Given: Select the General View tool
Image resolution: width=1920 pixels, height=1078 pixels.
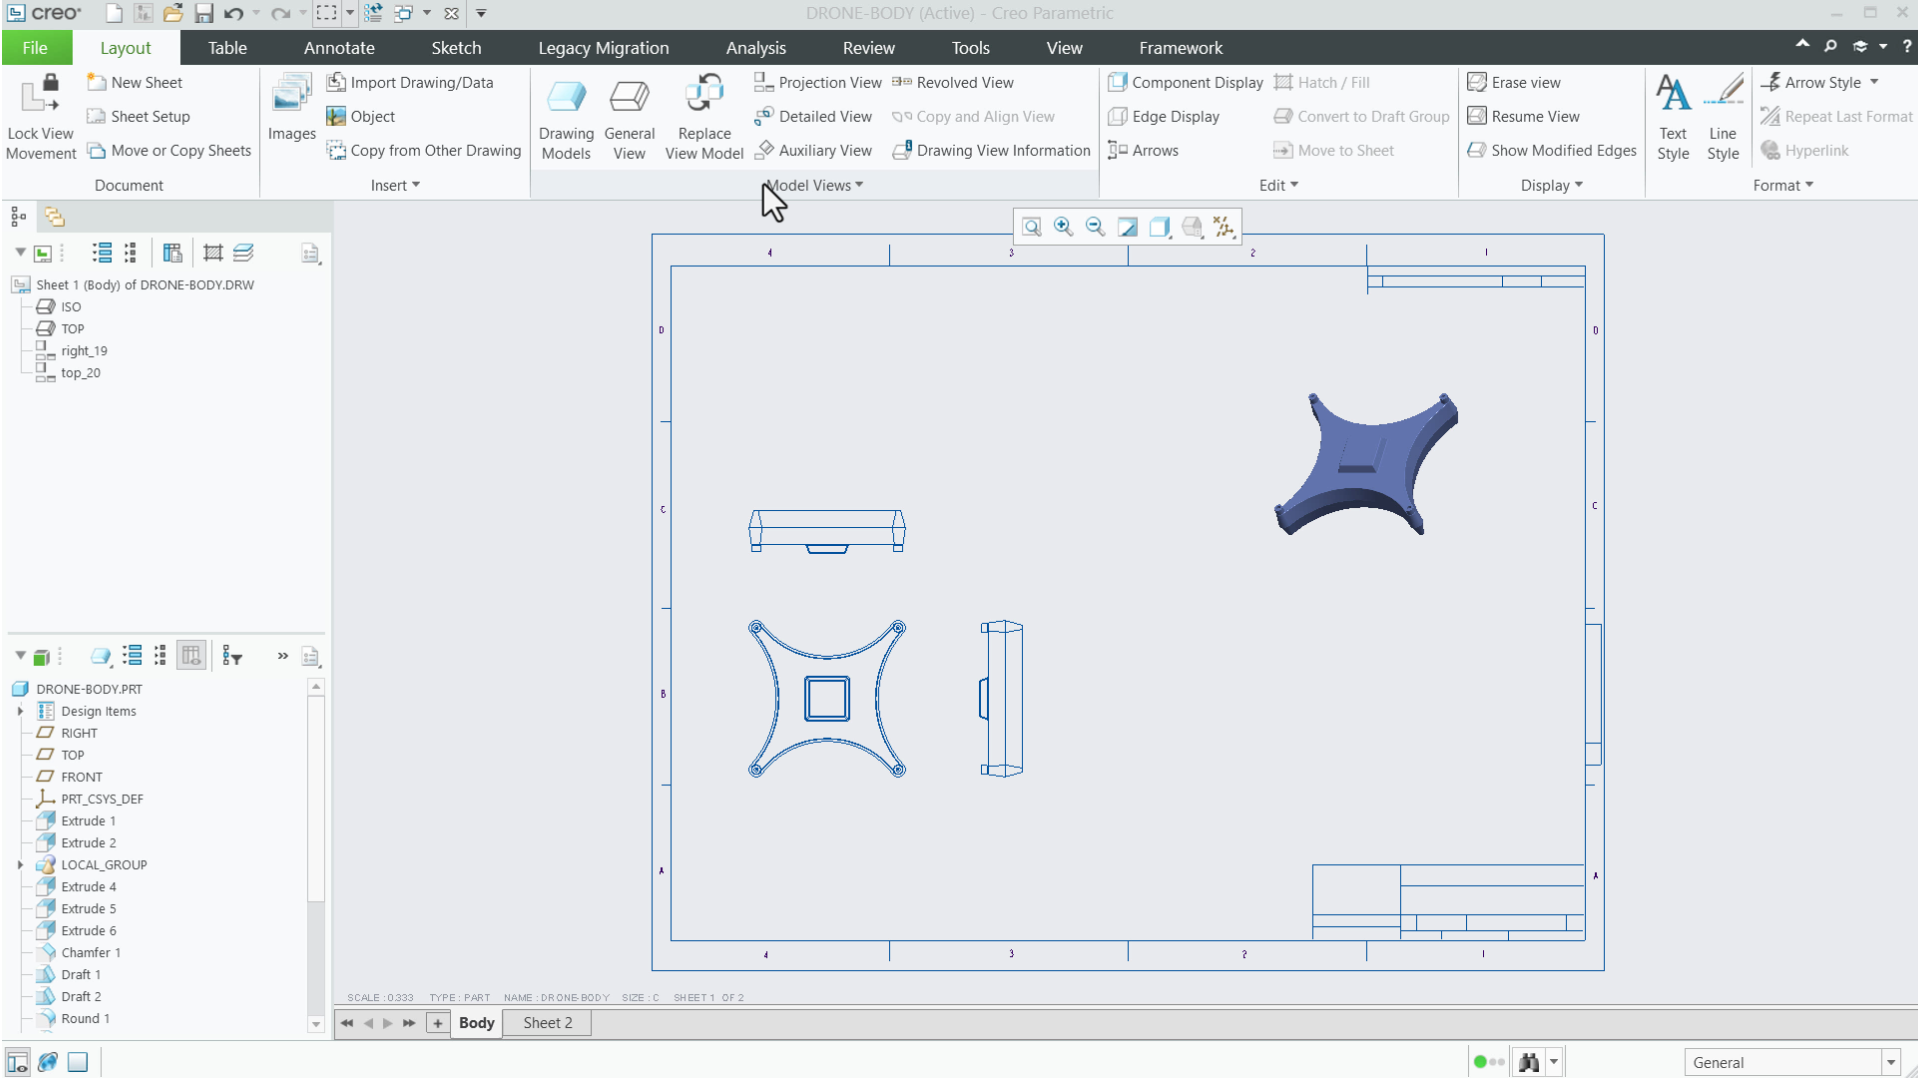Looking at the screenshot, I should point(629,115).
